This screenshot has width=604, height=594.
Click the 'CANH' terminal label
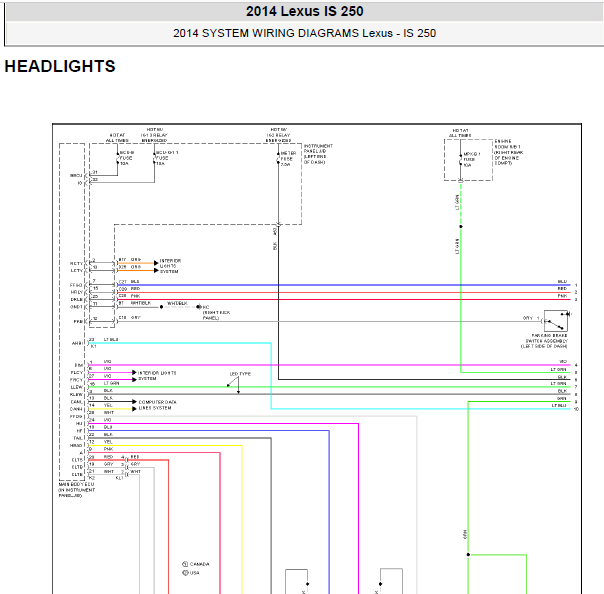tap(76, 409)
